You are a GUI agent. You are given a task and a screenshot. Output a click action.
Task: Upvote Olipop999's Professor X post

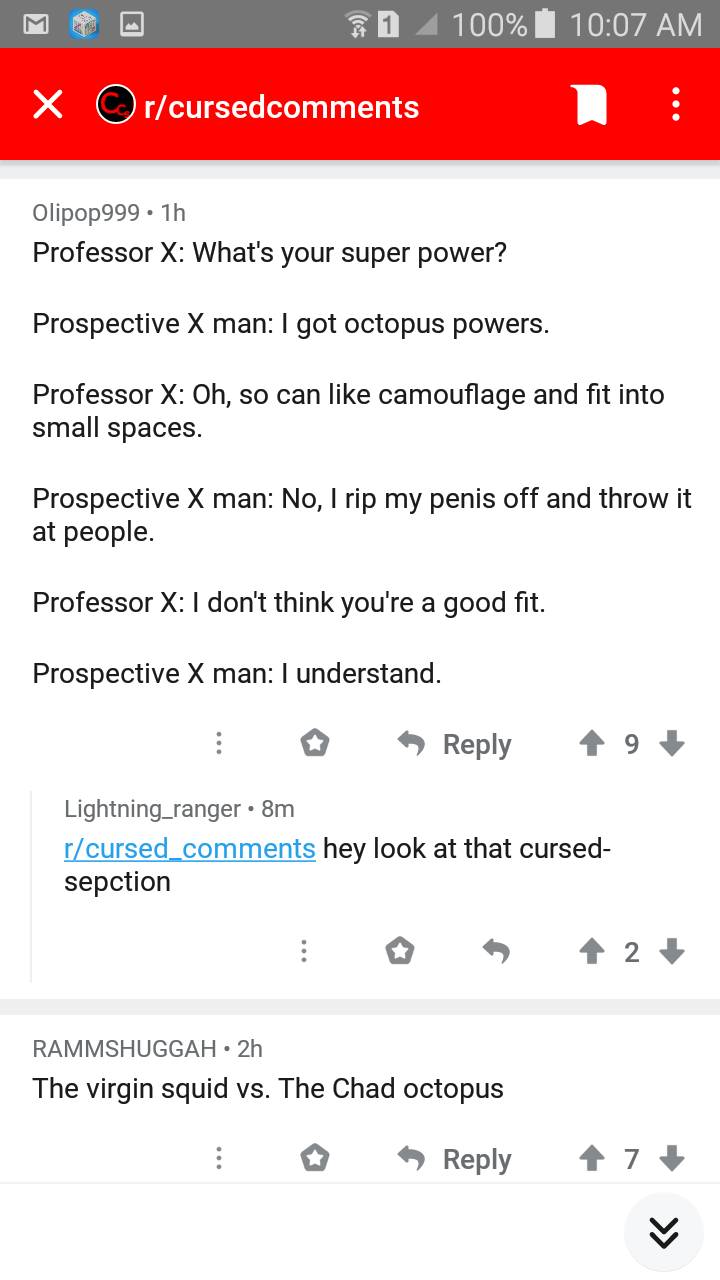pos(591,743)
